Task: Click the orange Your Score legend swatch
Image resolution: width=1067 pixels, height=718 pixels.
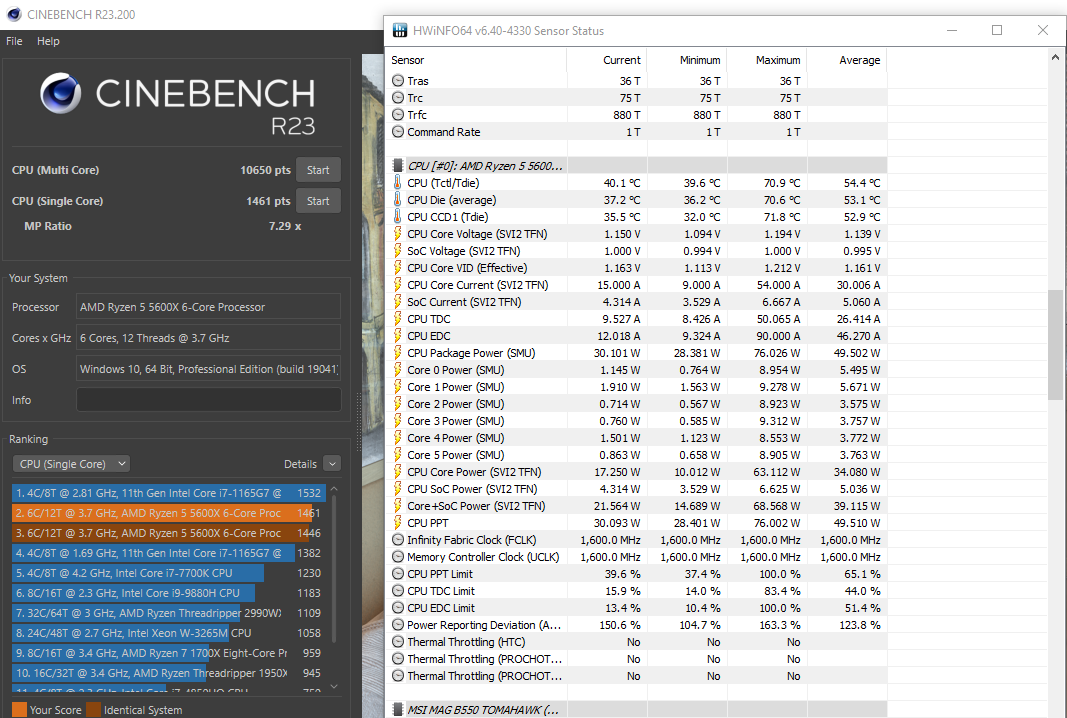Action: (20, 710)
